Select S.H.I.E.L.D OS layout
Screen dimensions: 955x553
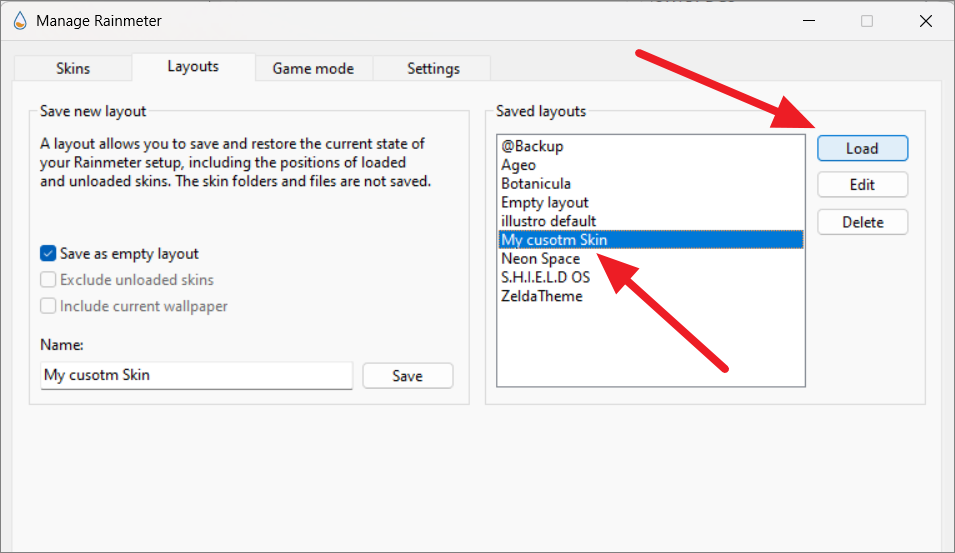click(651, 277)
